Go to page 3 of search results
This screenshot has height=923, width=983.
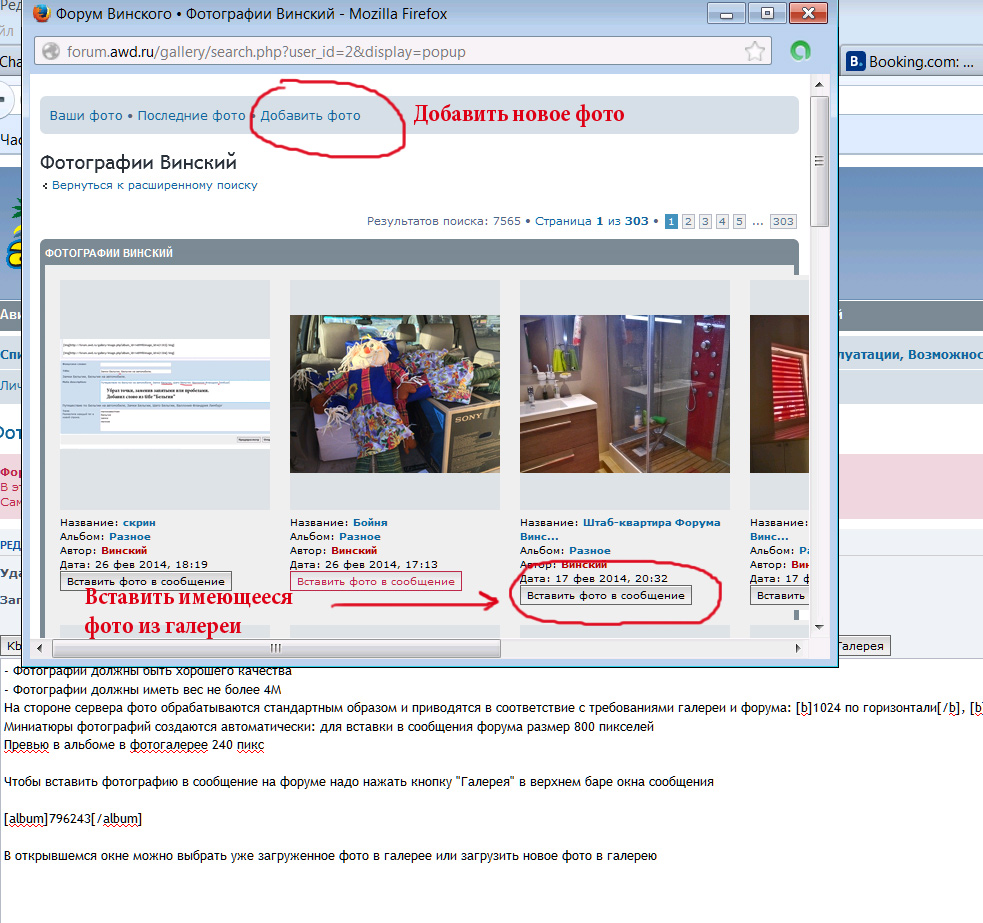pos(705,222)
